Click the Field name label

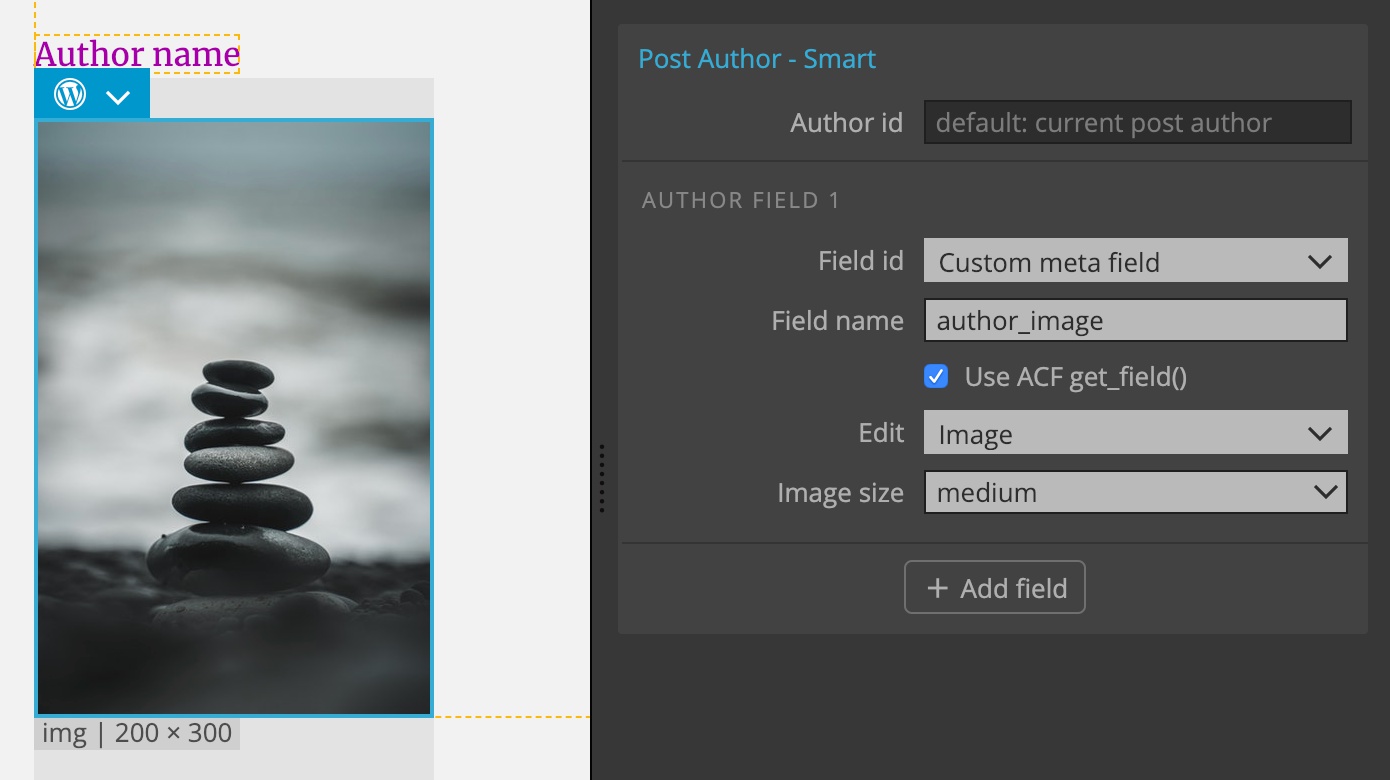[x=837, y=321]
